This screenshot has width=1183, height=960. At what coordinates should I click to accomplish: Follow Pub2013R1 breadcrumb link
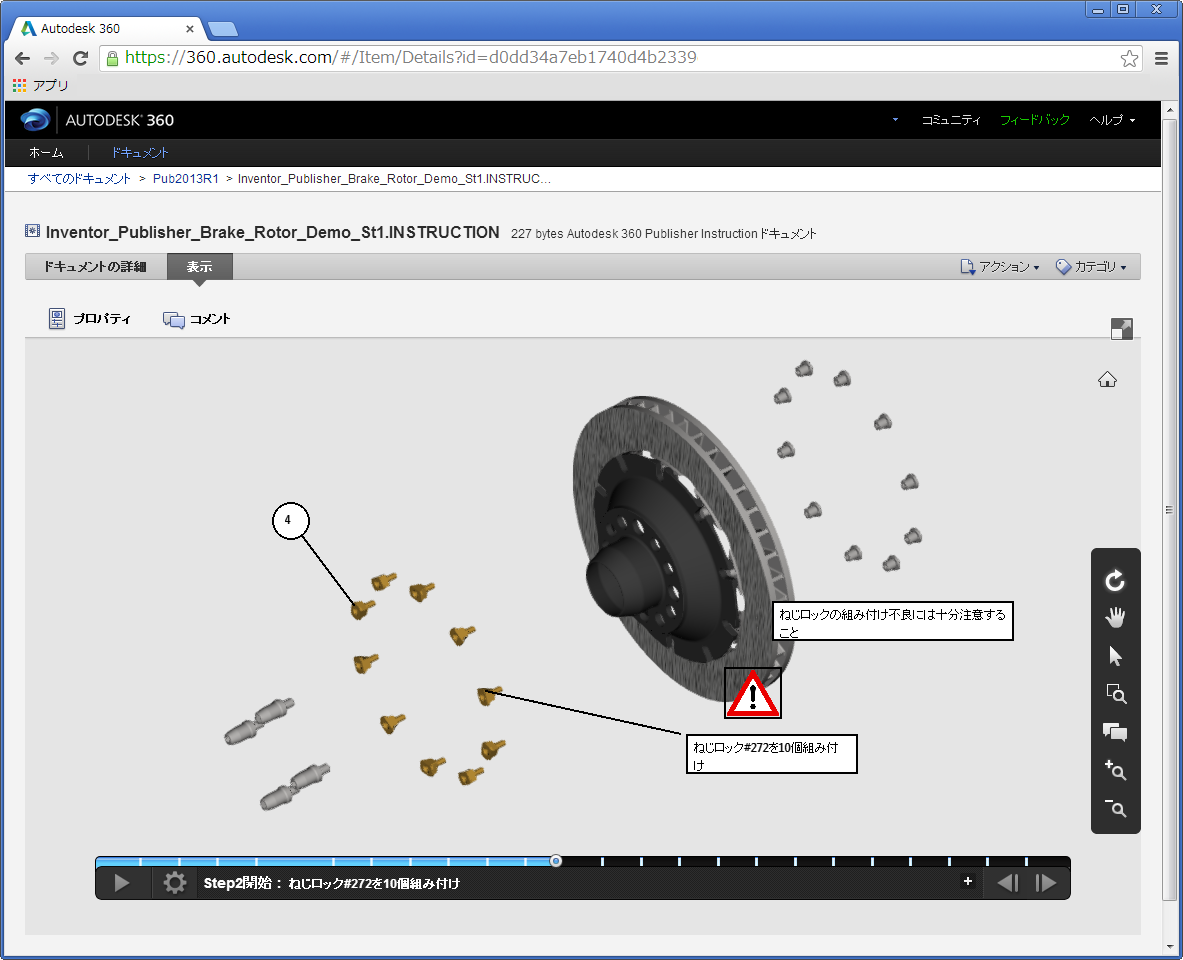pos(186,179)
